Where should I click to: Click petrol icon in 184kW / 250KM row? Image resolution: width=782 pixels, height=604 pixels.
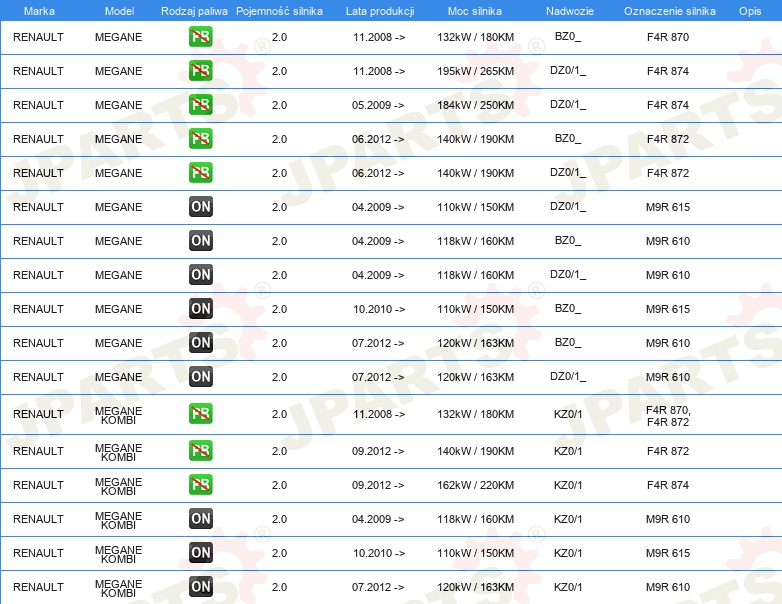(200, 104)
